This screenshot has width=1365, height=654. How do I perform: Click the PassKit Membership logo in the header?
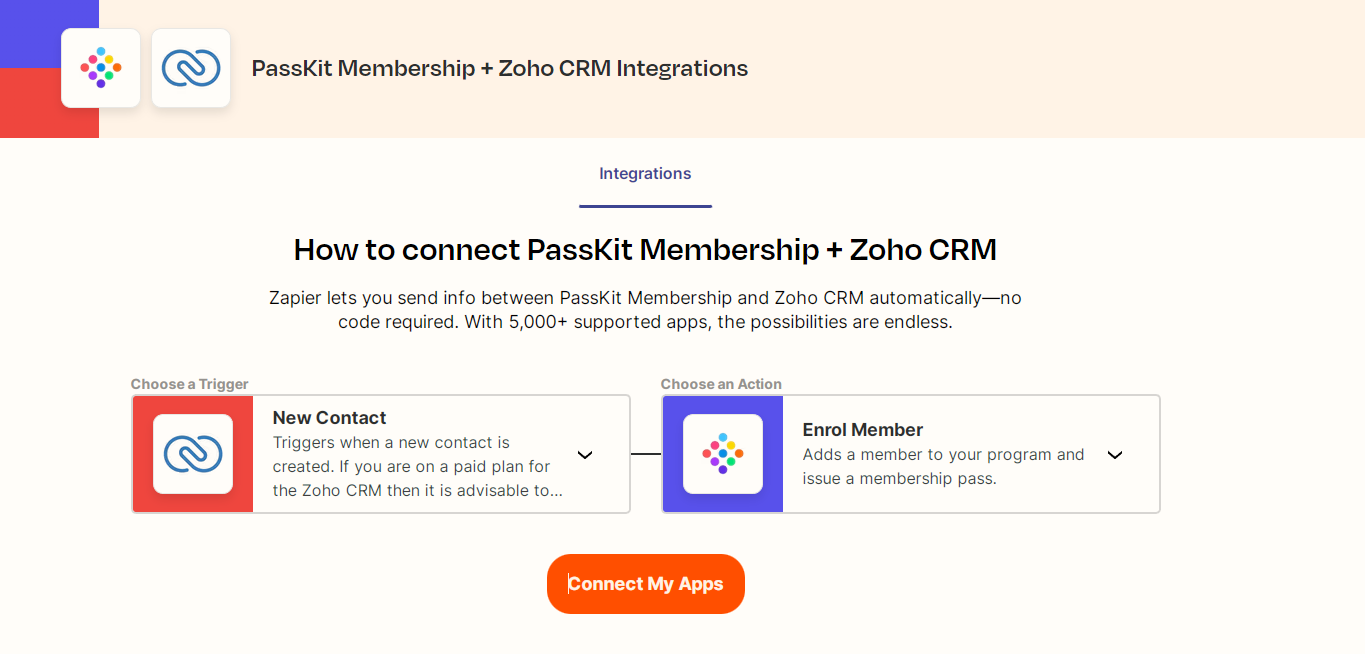click(x=101, y=68)
